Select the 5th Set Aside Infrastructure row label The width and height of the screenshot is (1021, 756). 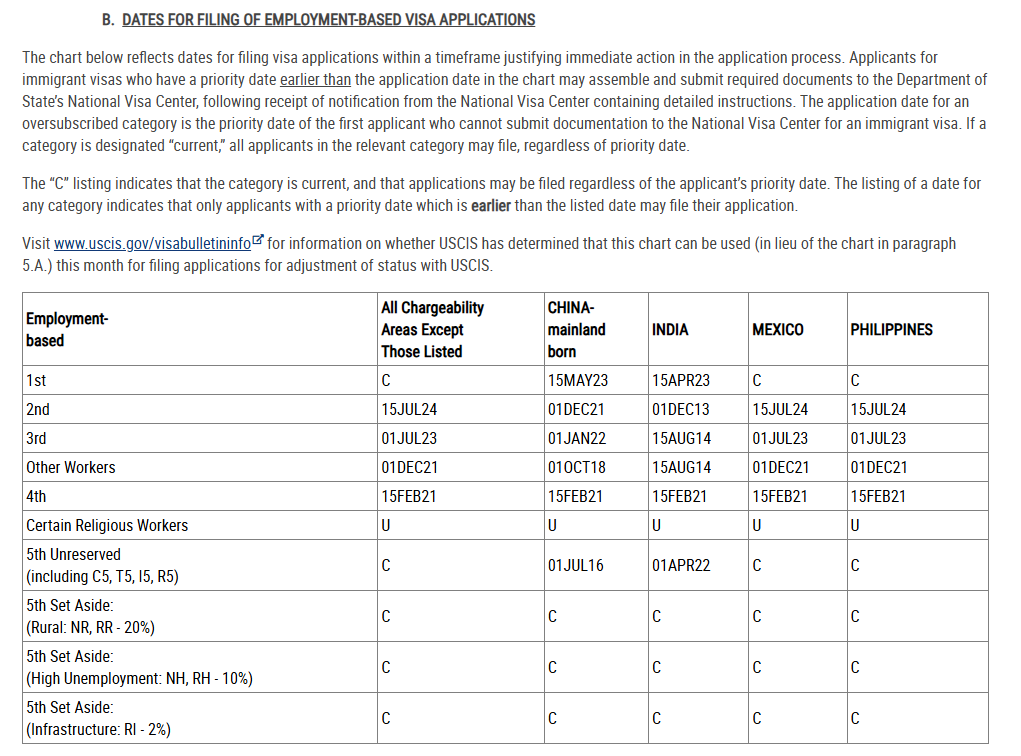[x=91, y=718]
